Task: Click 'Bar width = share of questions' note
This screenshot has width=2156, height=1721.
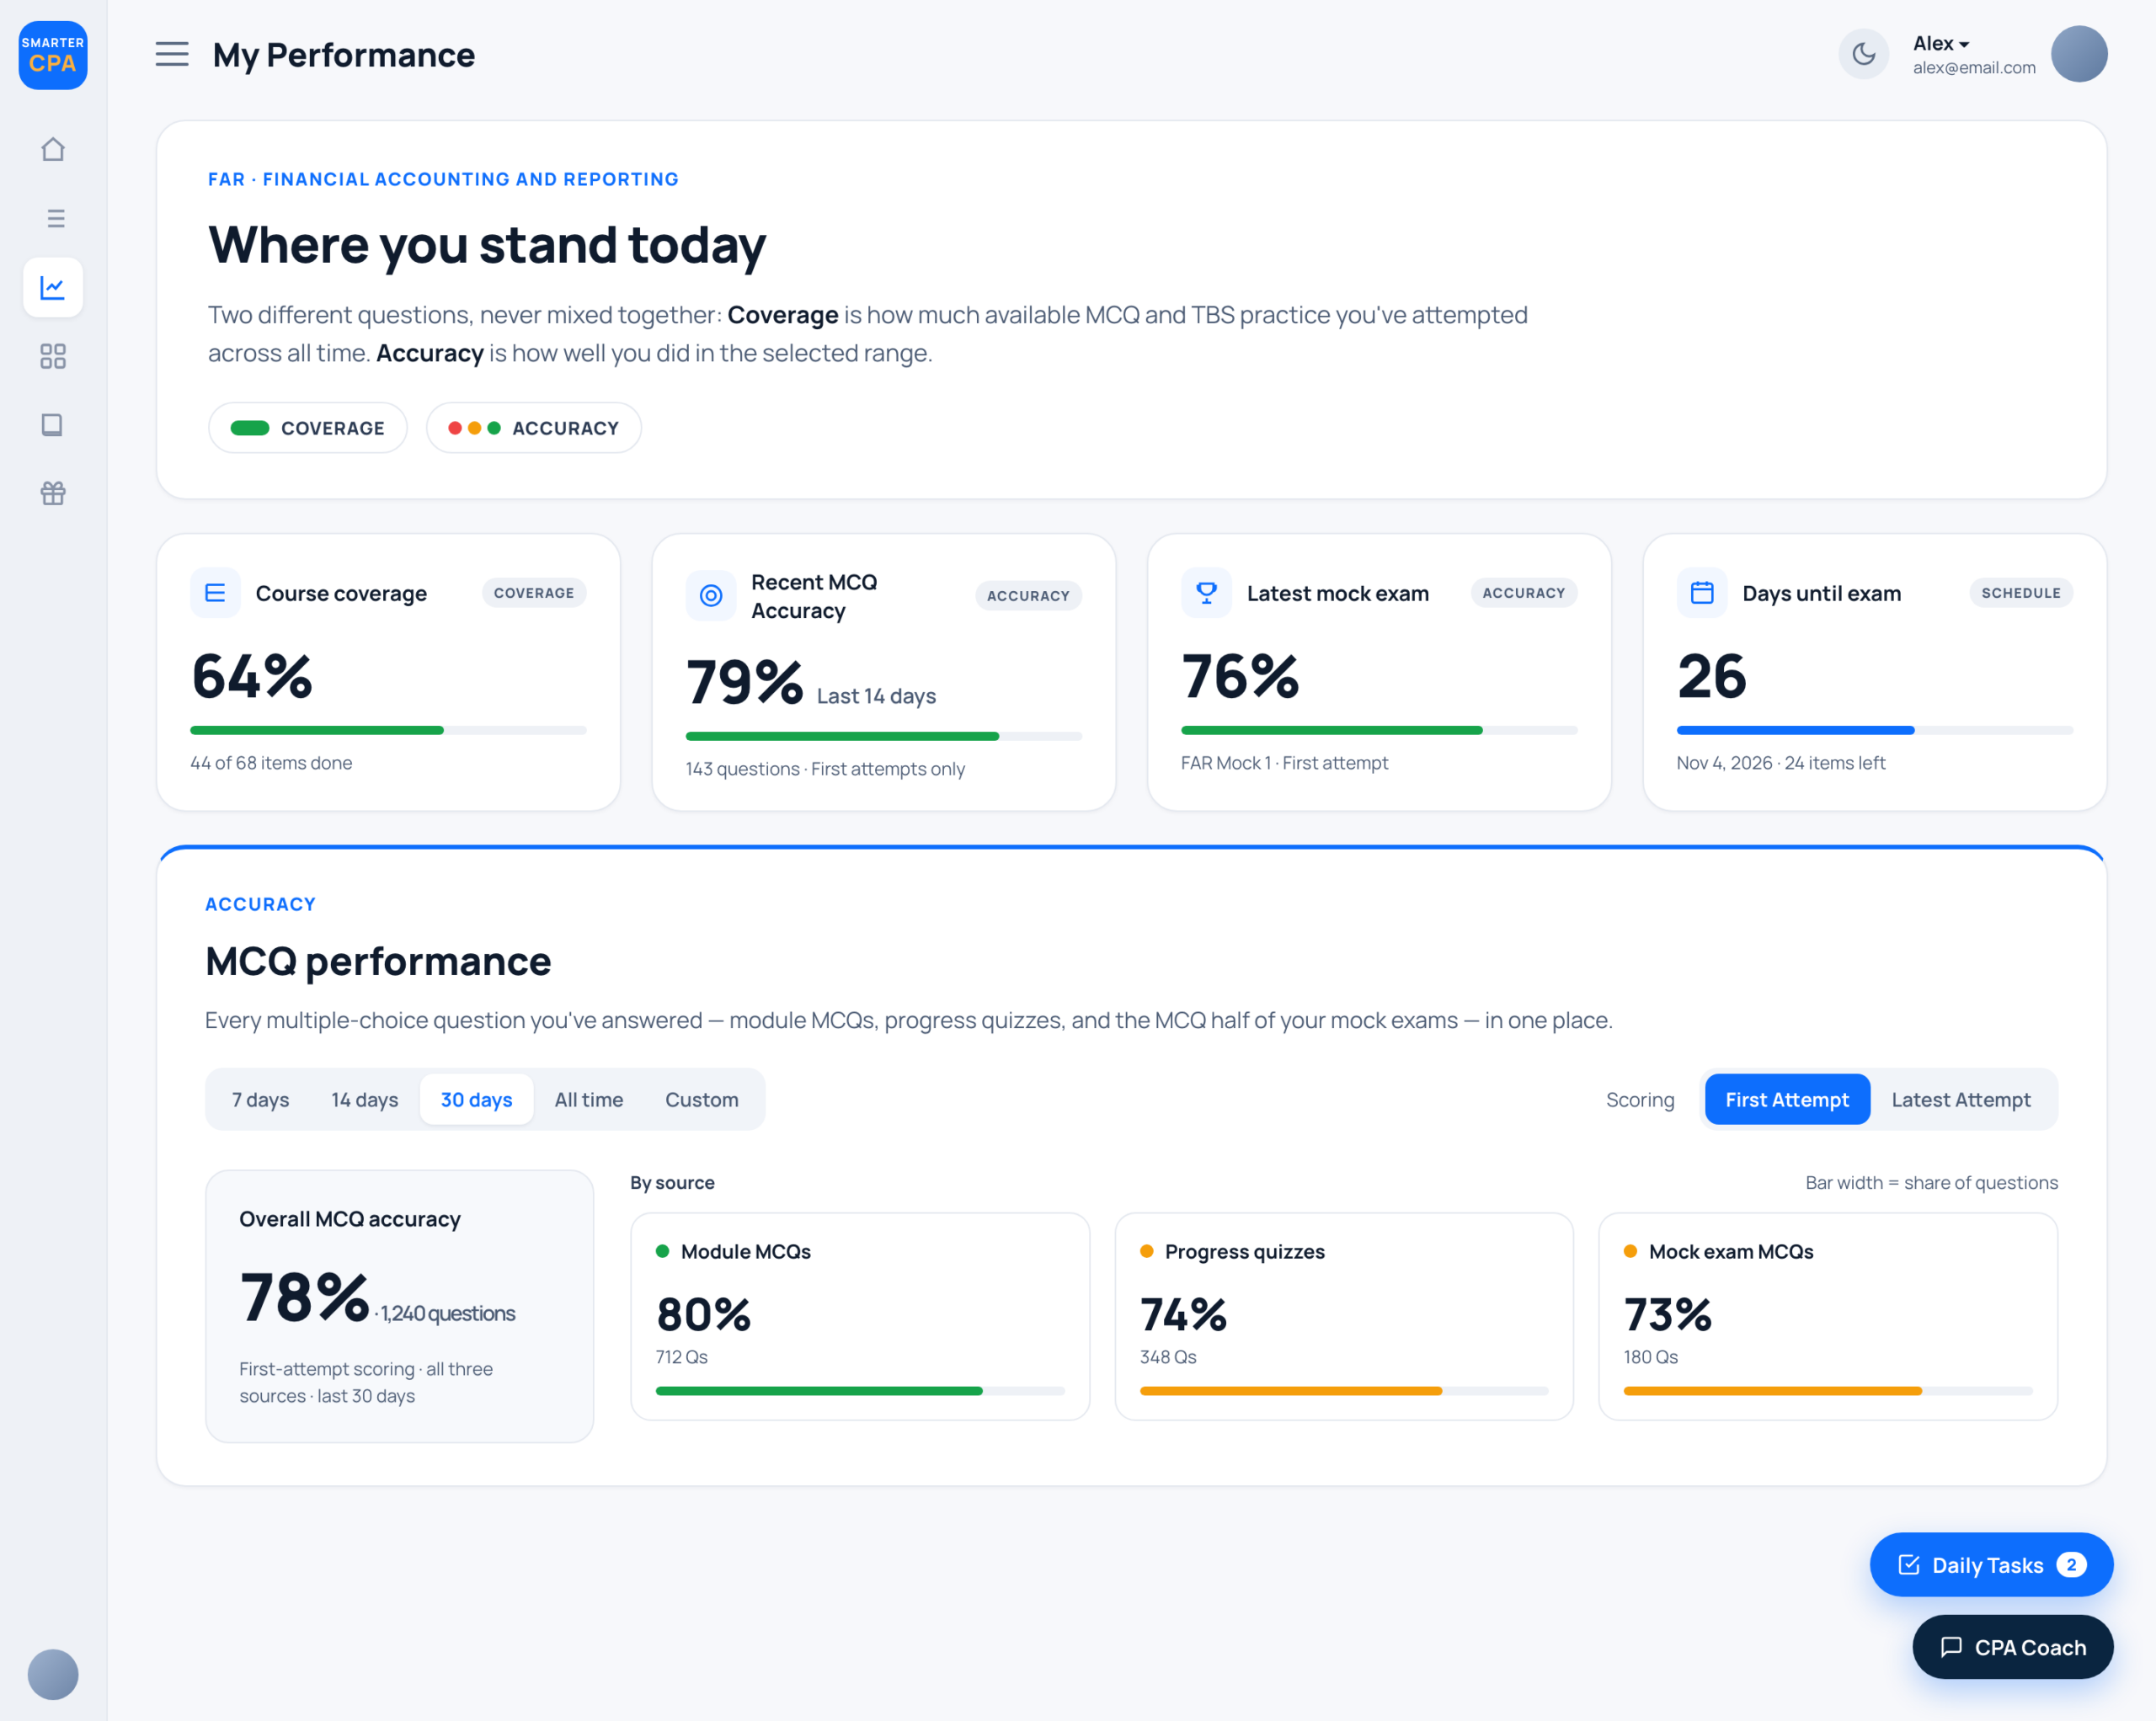Action: click(x=1931, y=1182)
